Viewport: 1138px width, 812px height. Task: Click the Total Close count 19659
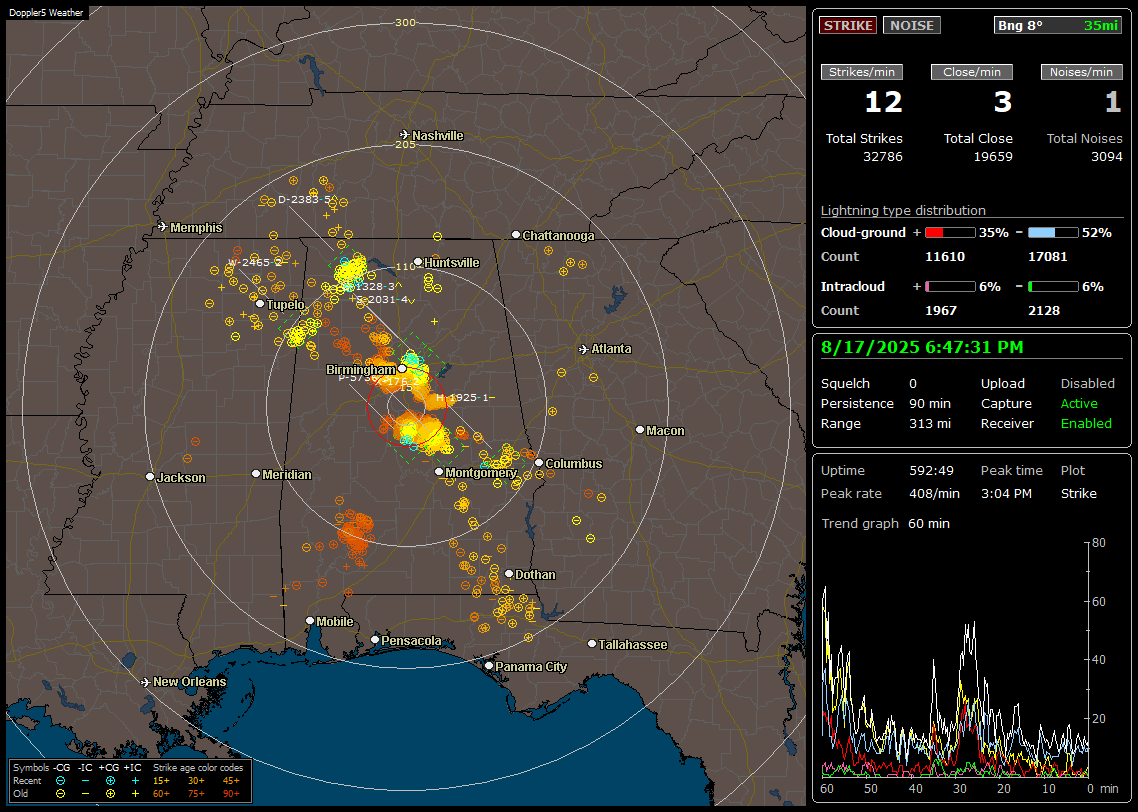tap(993, 157)
